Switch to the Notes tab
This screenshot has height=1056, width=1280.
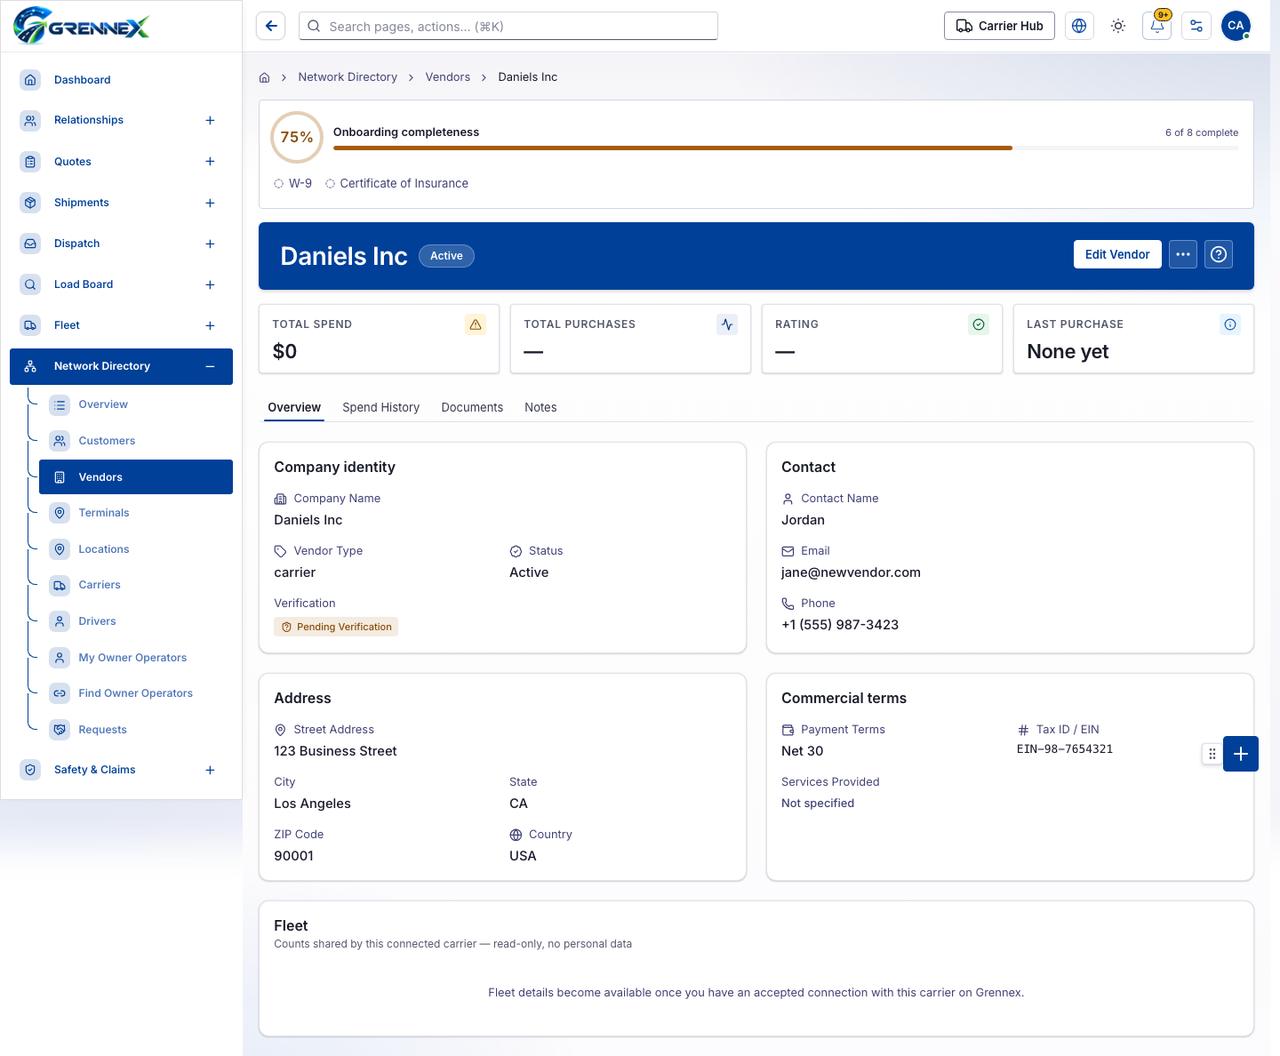point(541,407)
